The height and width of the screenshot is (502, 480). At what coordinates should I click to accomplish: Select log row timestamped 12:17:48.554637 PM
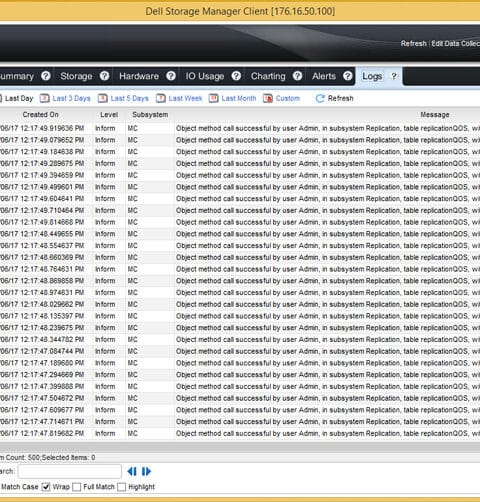[240, 246]
